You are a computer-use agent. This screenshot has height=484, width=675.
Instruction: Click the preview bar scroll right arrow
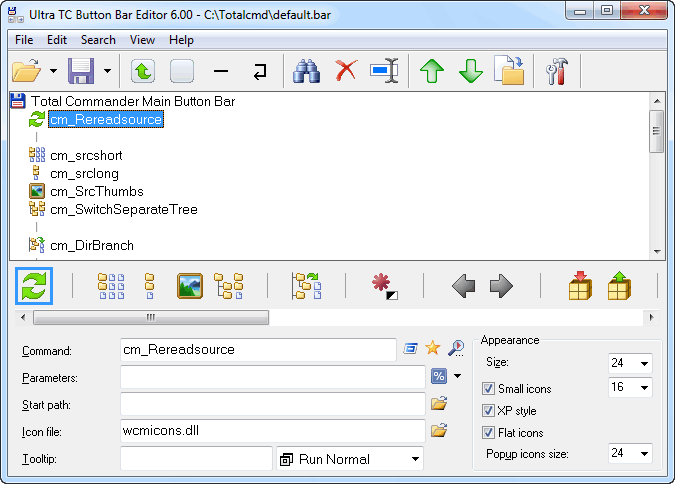point(651,318)
